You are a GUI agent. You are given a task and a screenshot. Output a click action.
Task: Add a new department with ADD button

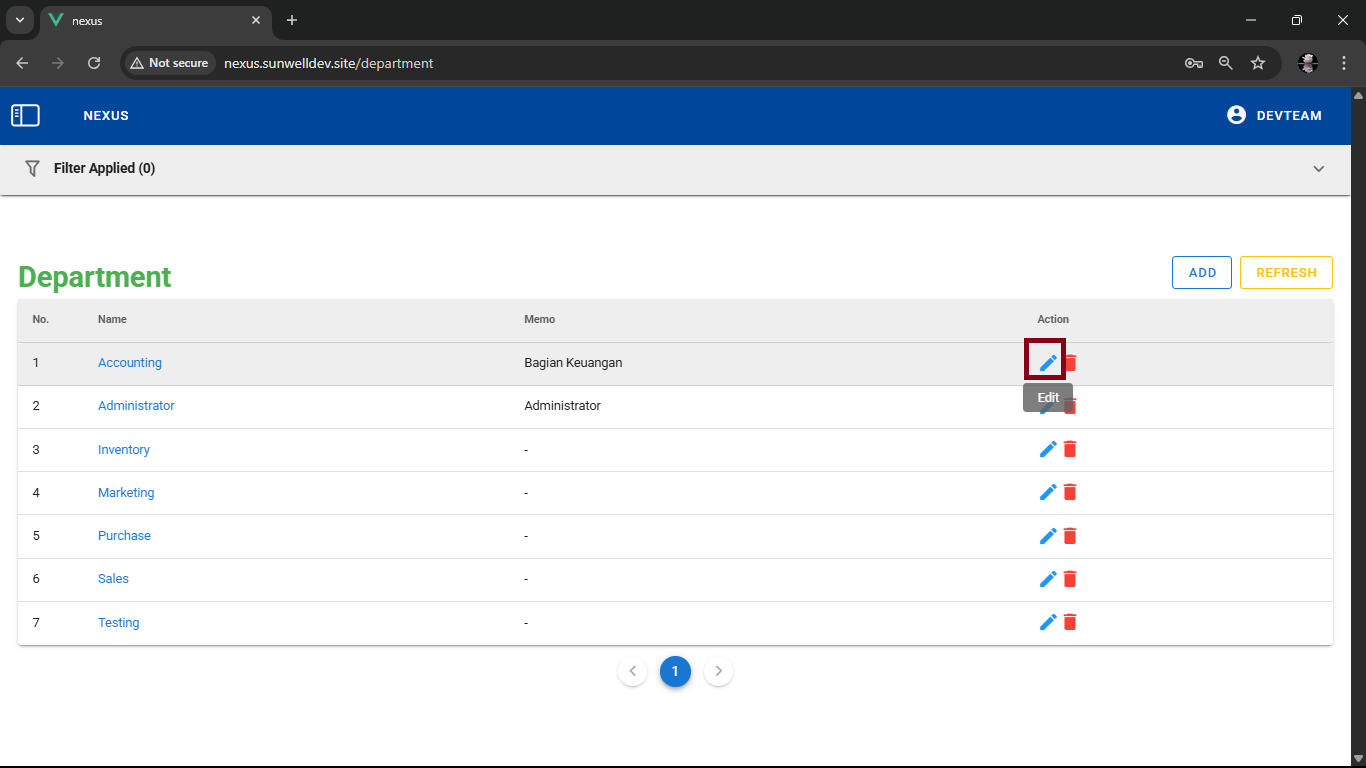pyautogui.click(x=1201, y=273)
